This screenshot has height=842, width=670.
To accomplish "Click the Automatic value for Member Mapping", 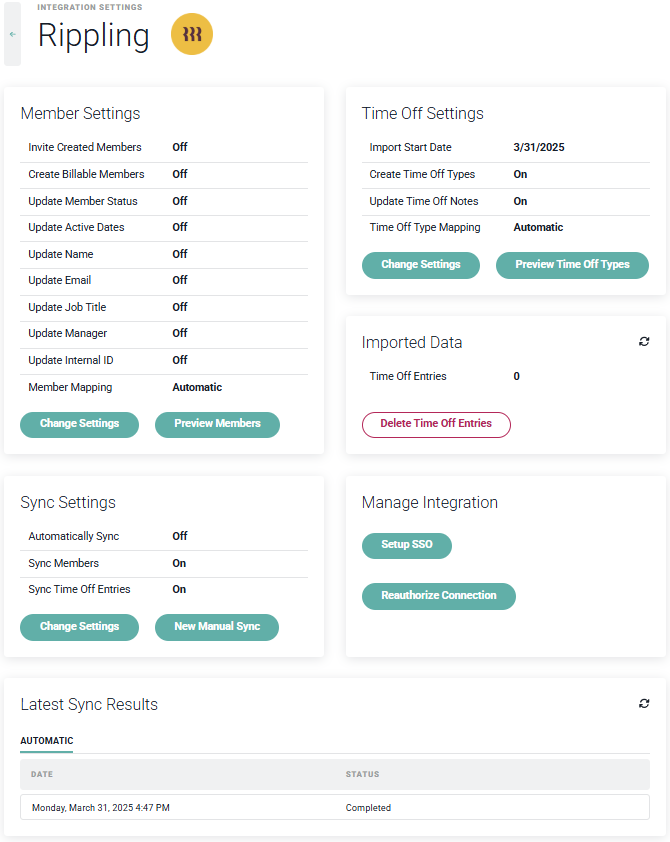I will tap(197, 387).
